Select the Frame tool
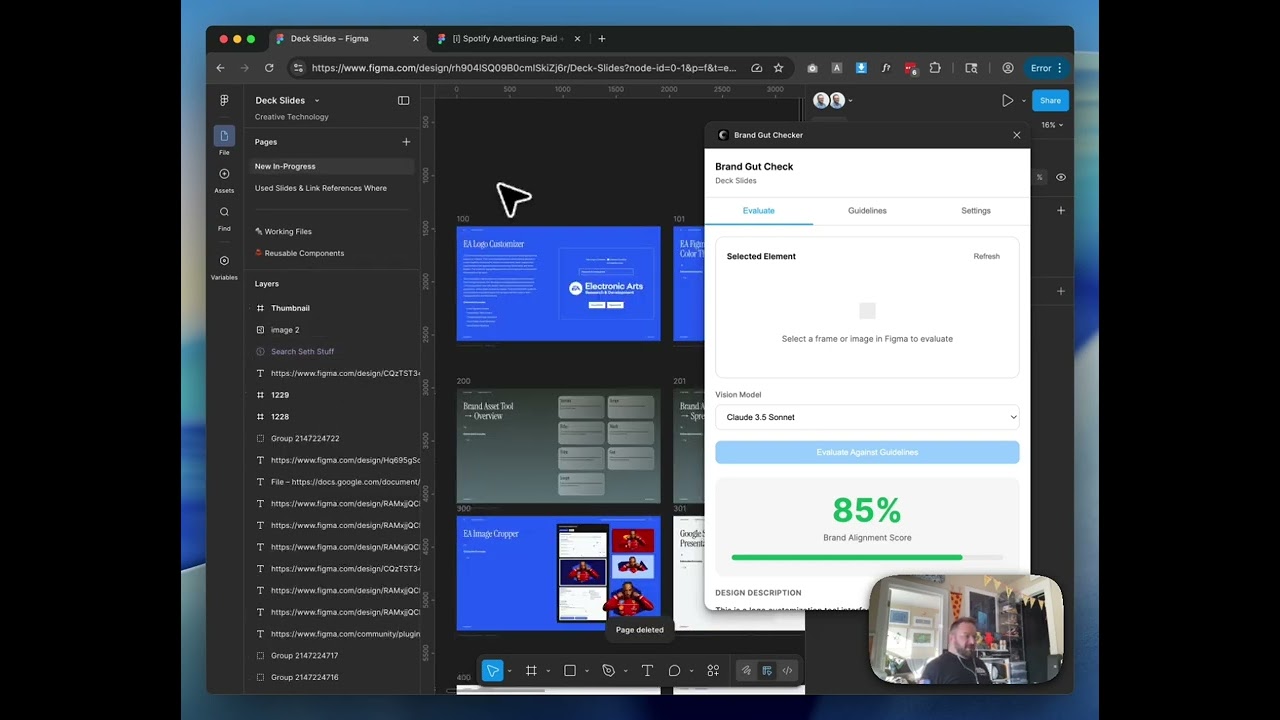The width and height of the screenshot is (1280, 720). point(531,671)
